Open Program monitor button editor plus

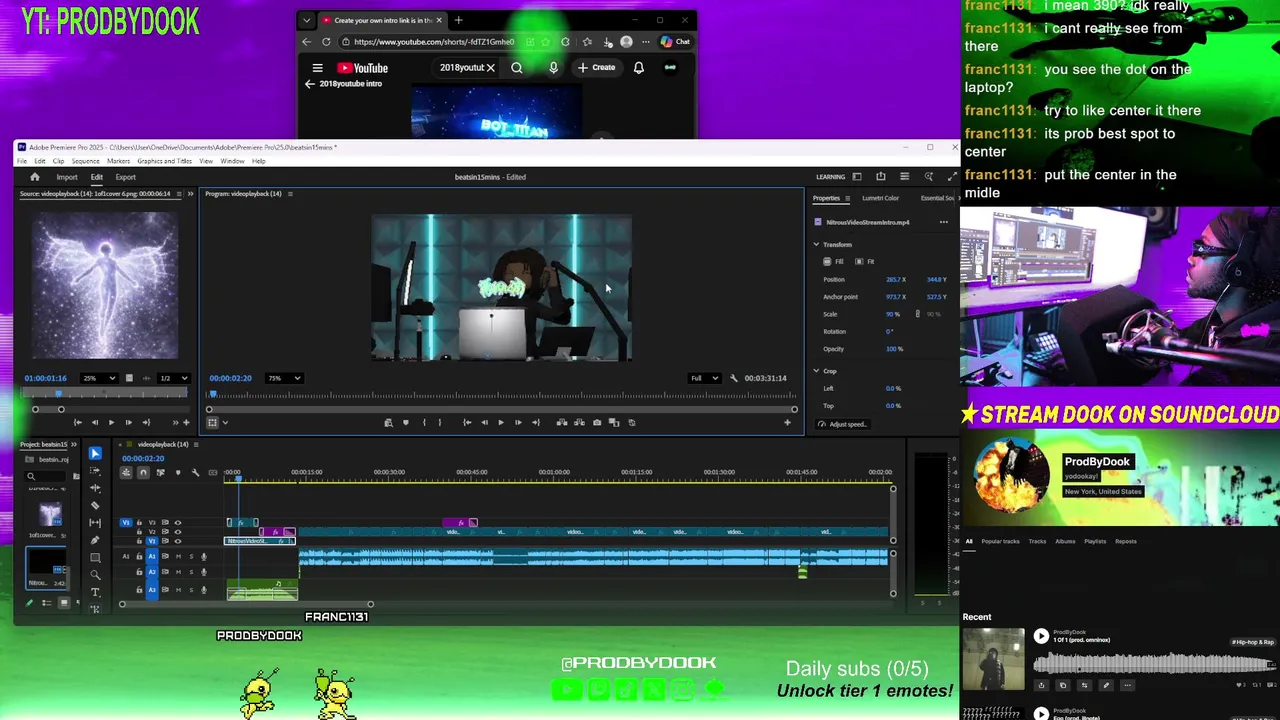click(787, 422)
